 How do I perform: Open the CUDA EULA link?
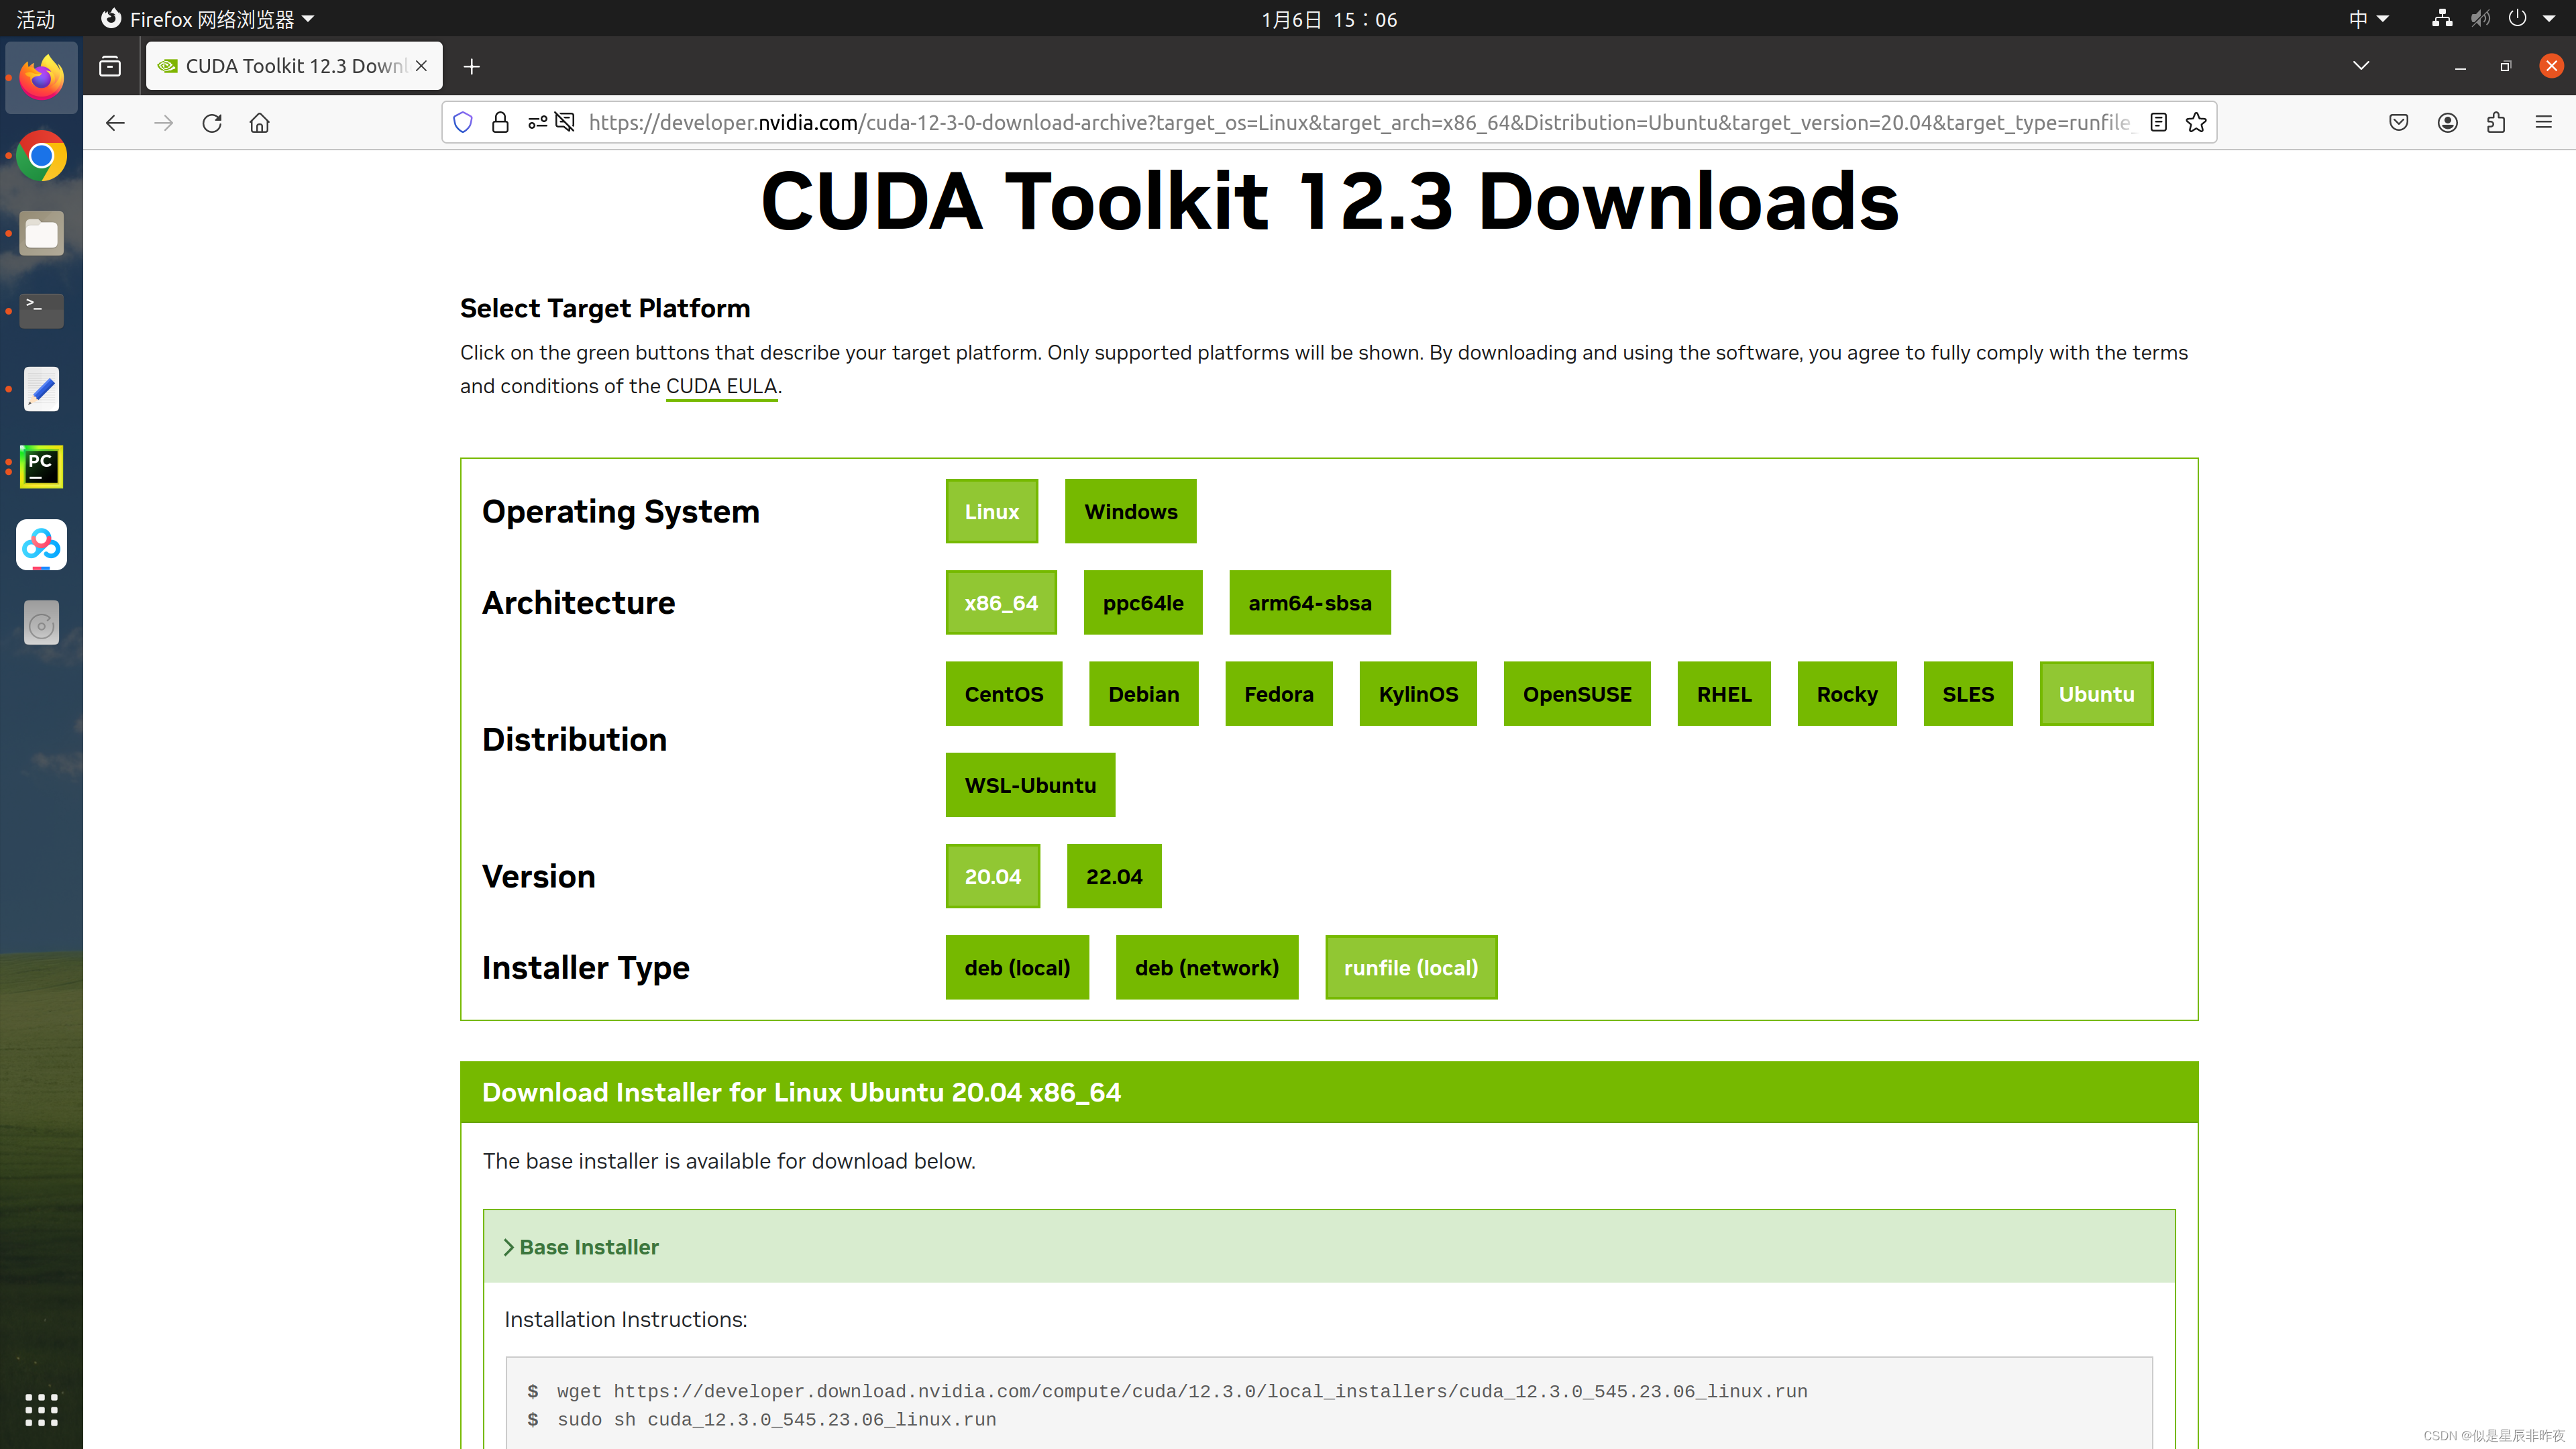(721, 387)
